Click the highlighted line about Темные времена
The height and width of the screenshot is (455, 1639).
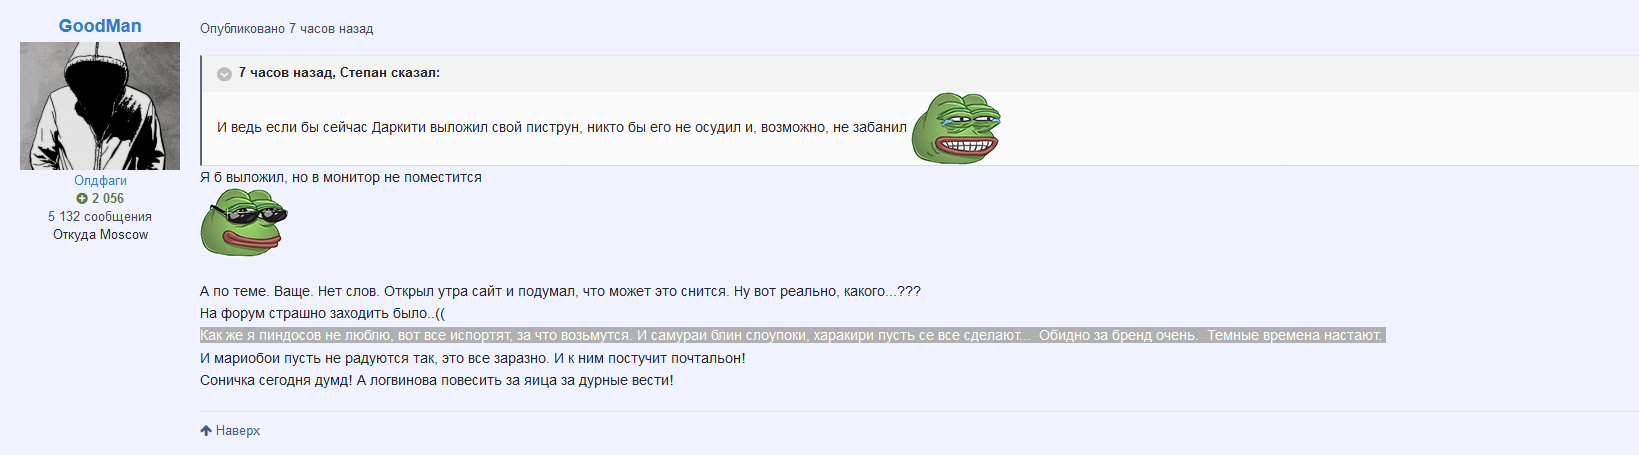[792, 336]
